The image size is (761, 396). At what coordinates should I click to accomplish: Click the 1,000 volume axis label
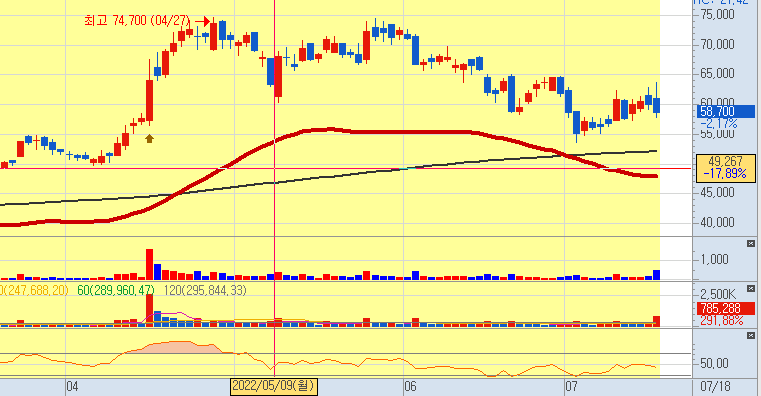(714, 260)
